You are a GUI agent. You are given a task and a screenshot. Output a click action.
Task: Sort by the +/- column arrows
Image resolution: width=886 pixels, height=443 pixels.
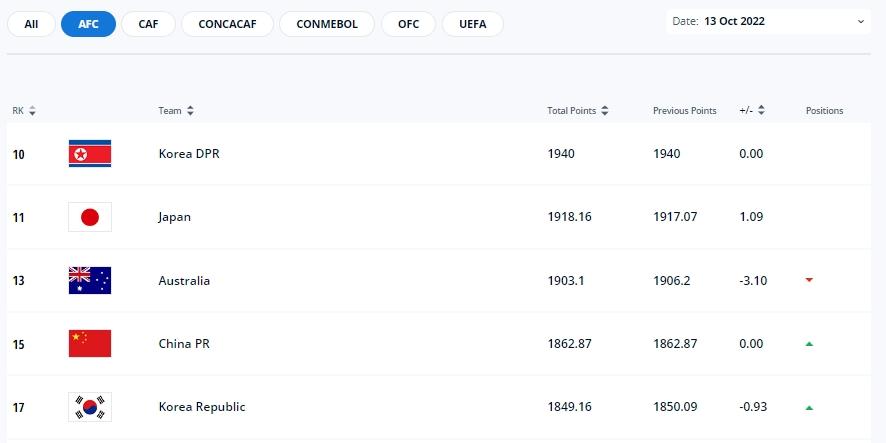pos(761,111)
